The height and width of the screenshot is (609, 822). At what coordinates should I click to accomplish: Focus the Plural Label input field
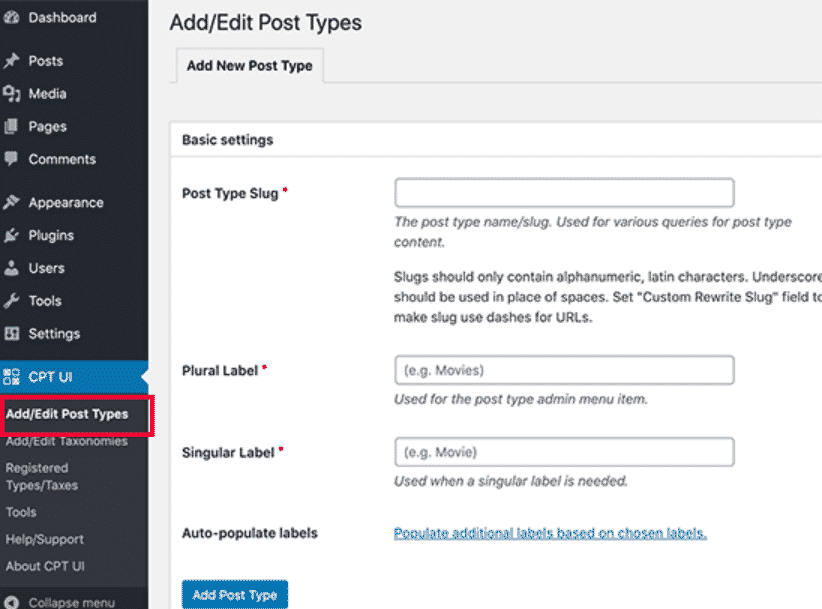(563, 369)
